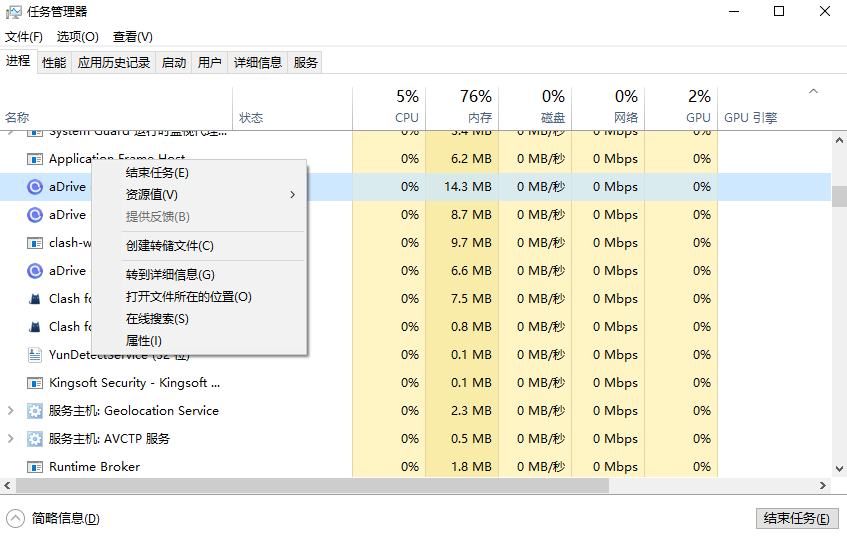Click the 9.7 MB memory cell
The width and height of the screenshot is (847, 541).
click(462, 243)
